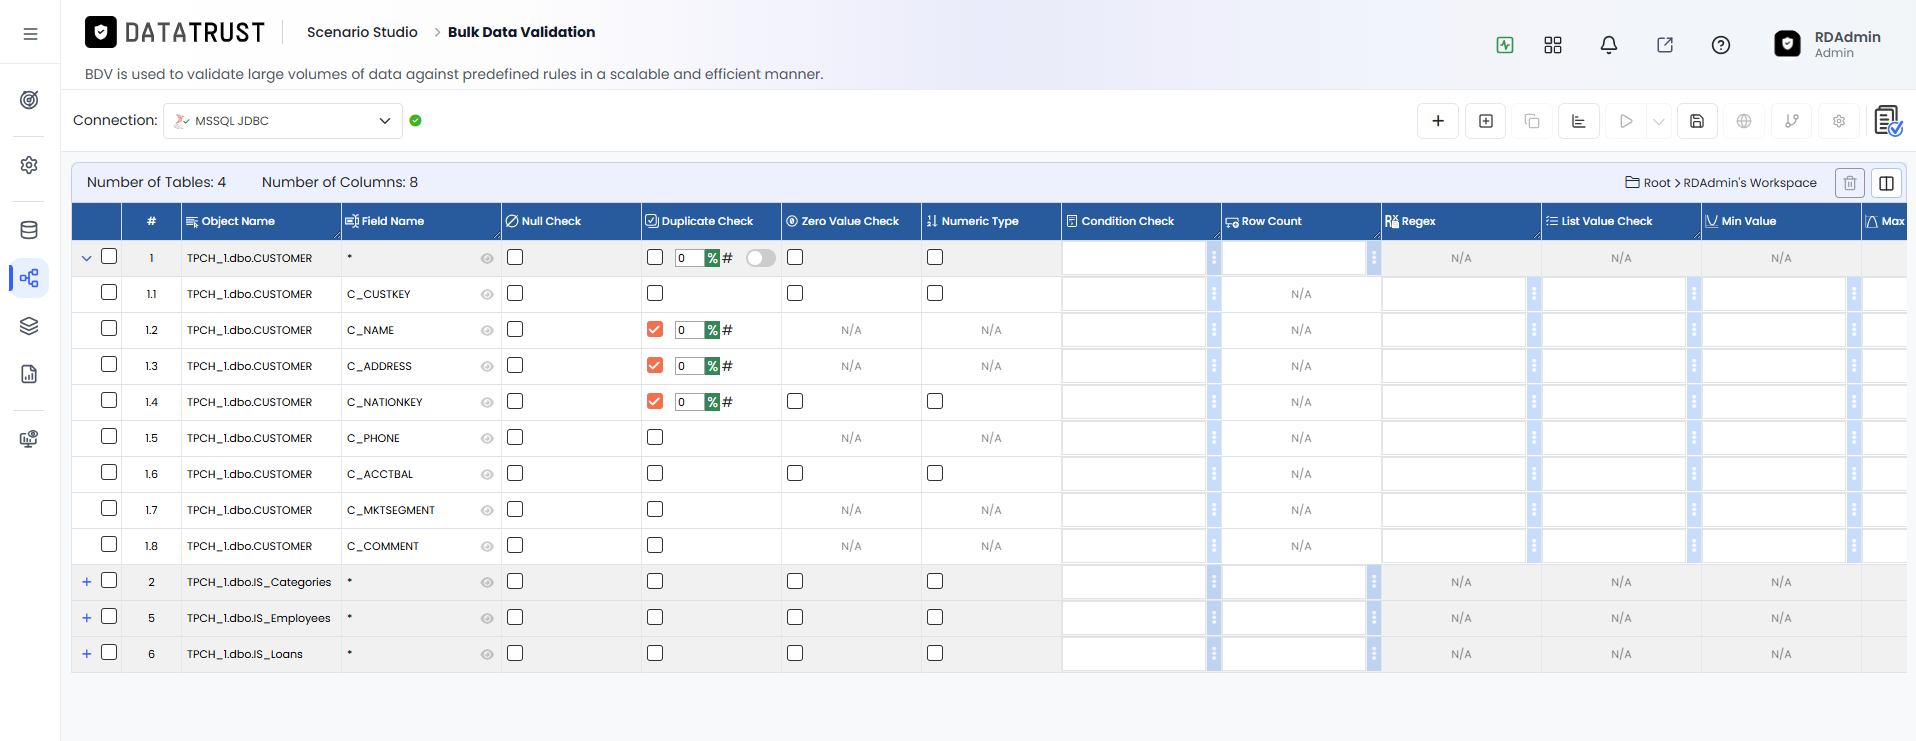Toggle eye visibility icon for C_PHONE field
1916x741 pixels.
pyautogui.click(x=487, y=438)
